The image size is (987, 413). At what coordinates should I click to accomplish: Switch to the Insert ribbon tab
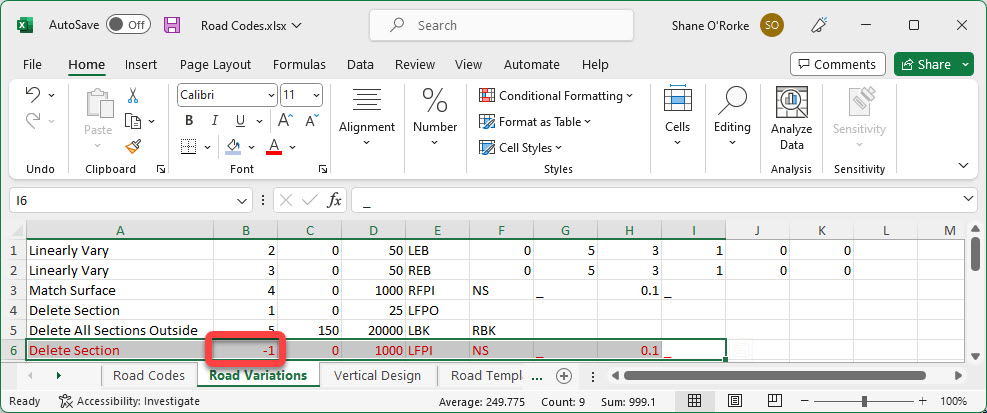141,64
